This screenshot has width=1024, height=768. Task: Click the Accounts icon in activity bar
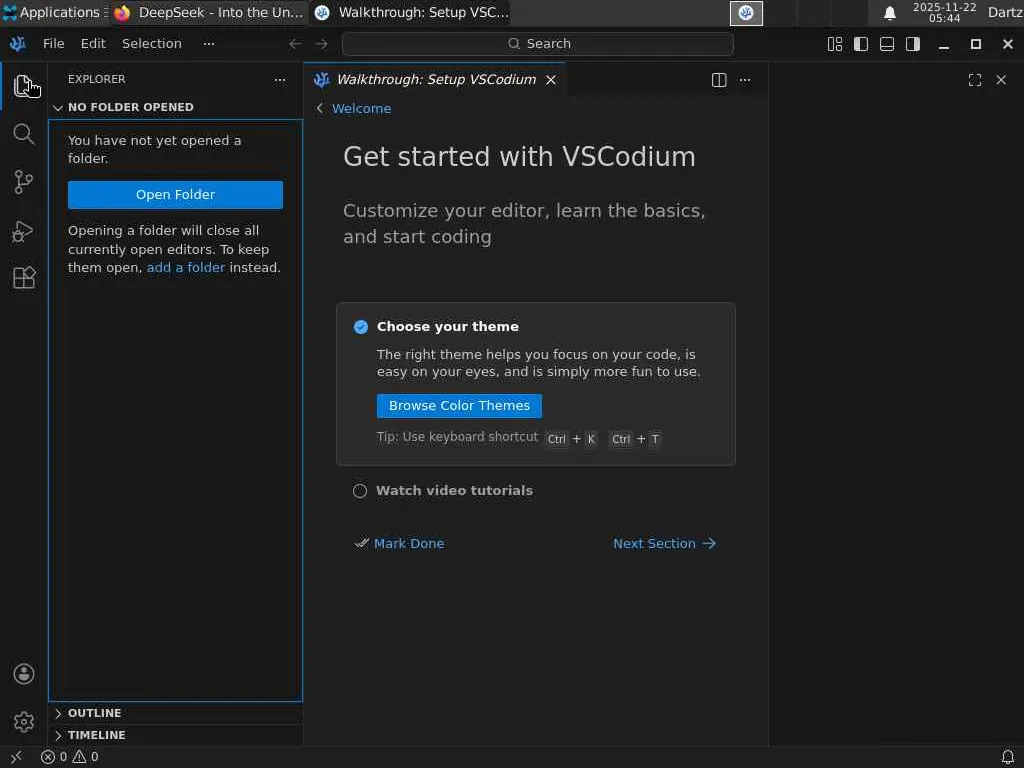point(24,674)
